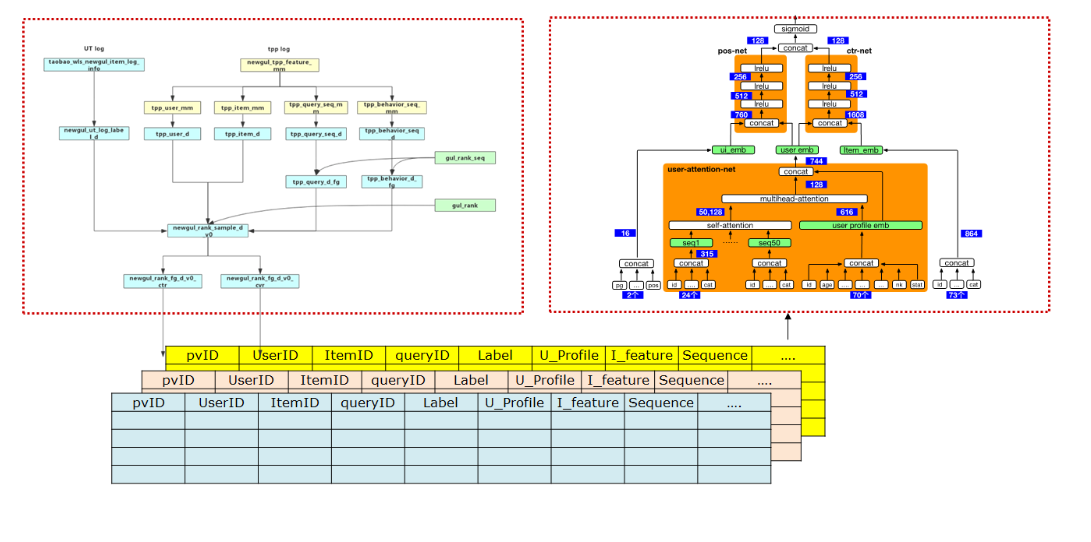This screenshot has width=1091, height=542.
Task: Click the 744 dimension tag
Action: click(815, 161)
